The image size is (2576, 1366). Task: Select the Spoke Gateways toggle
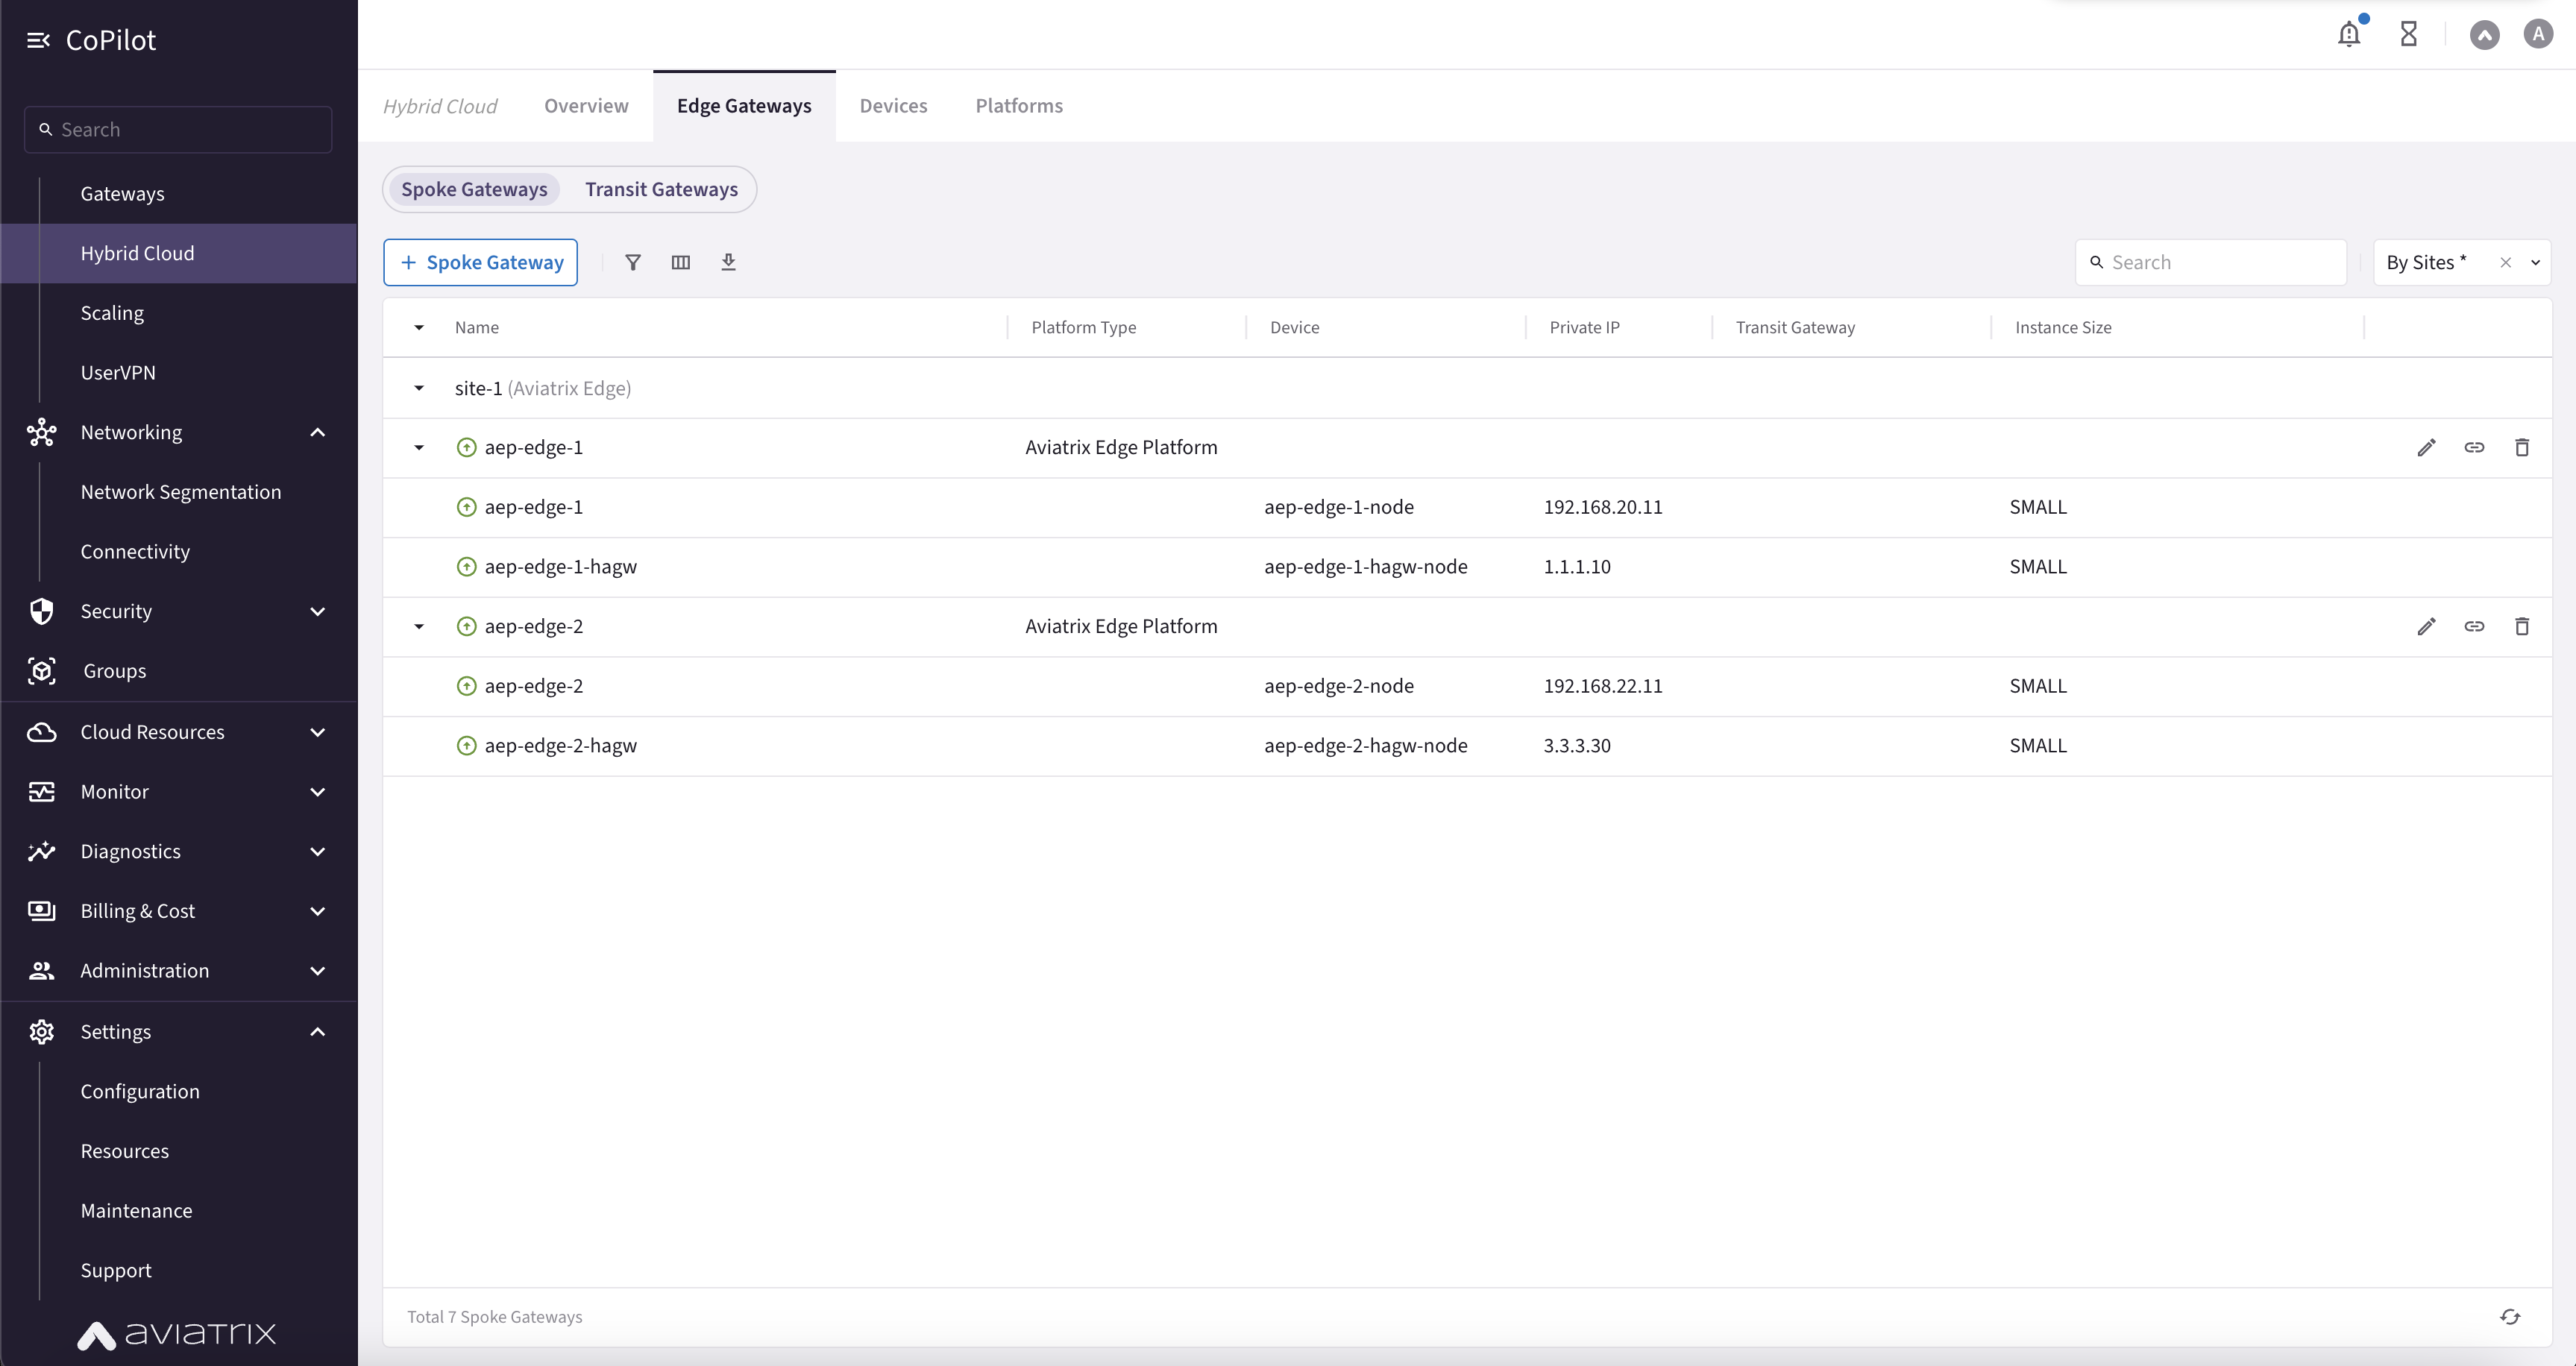474,189
